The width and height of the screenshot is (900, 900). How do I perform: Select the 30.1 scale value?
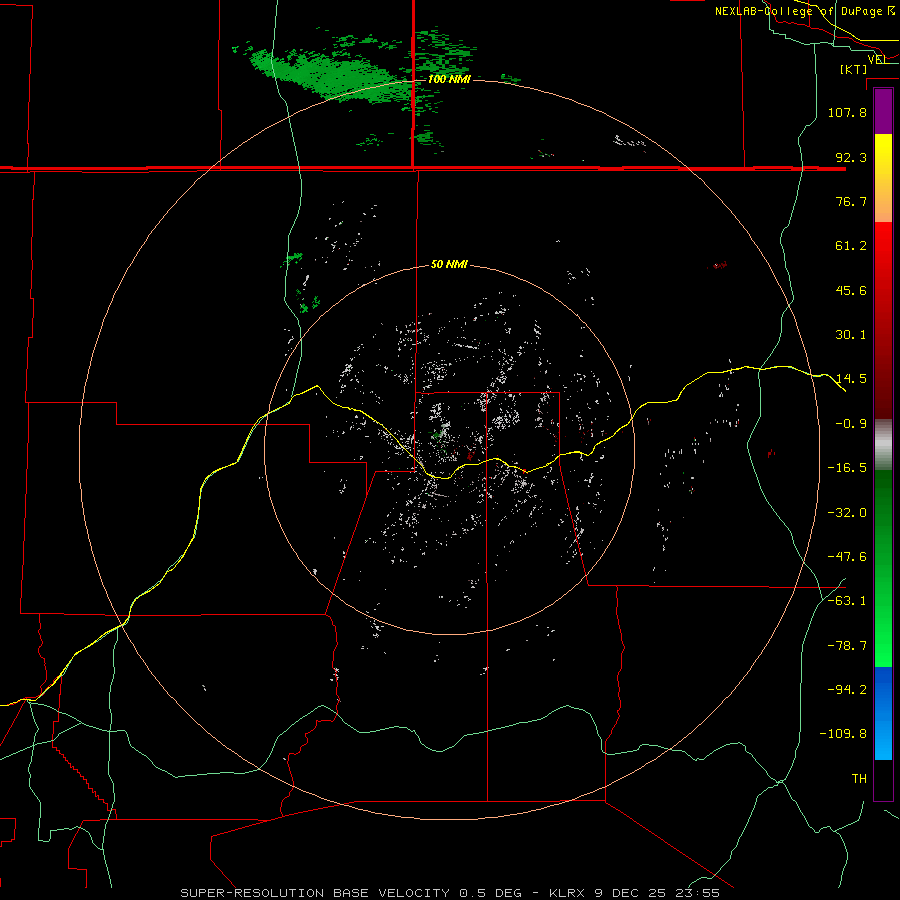coord(851,335)
